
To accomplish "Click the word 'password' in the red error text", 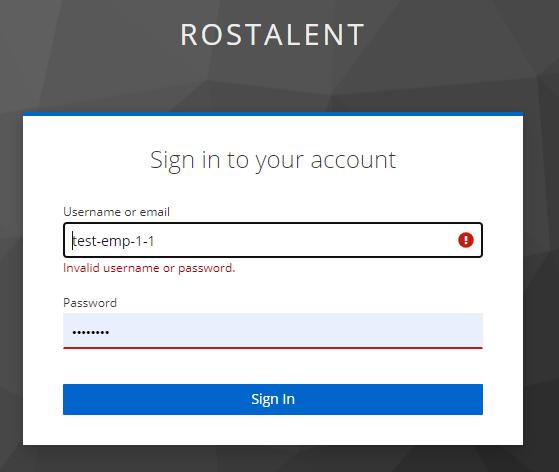I will (206, 268).
